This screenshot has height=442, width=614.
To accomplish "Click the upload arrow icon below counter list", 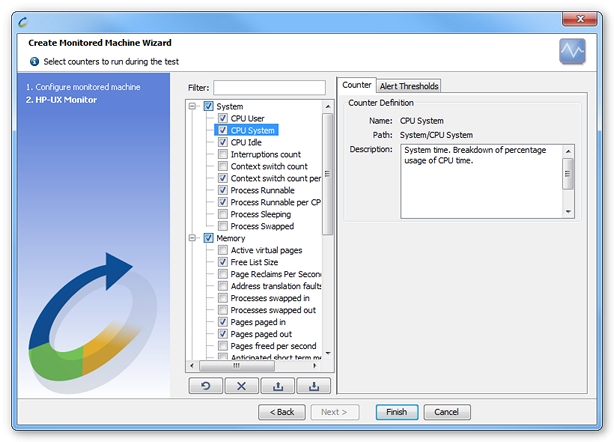I will click(x=278, y=386).
